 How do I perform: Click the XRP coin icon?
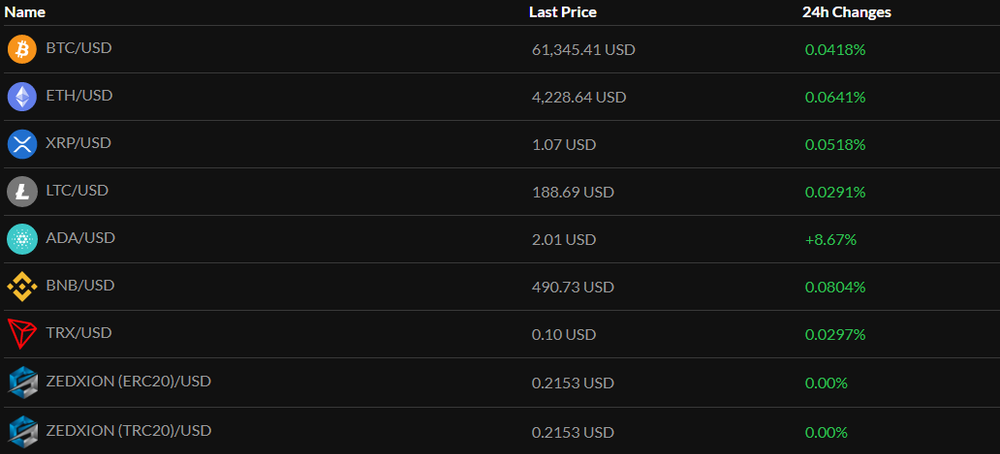coord(22,144)
